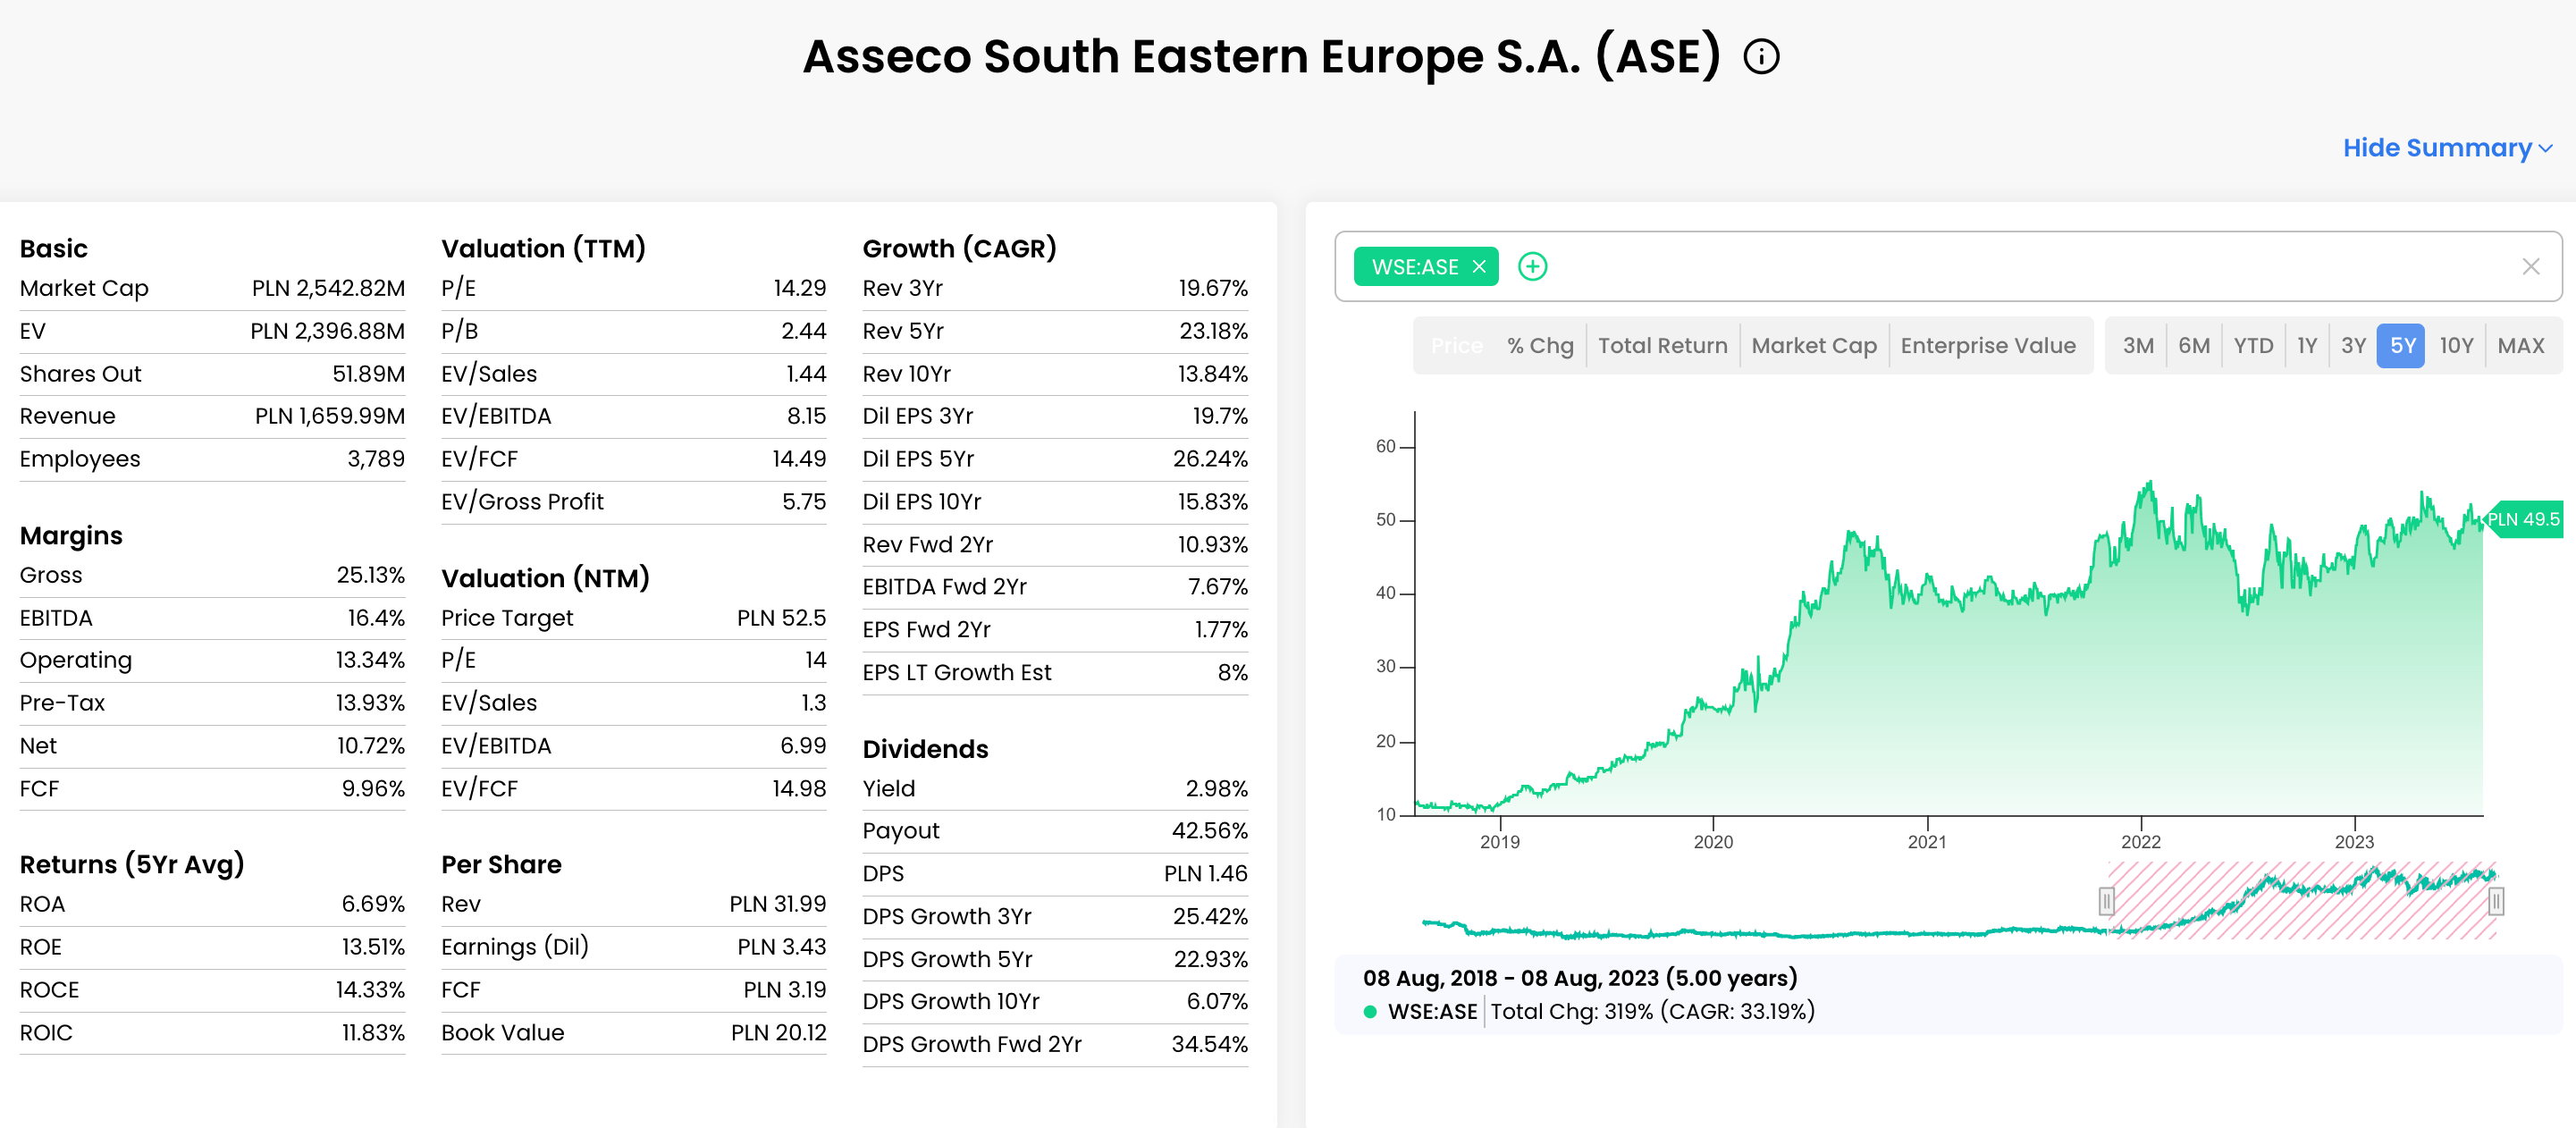Viewport: 2576px width, 1128px height.
Task: Show MAX time range
Action: tap(2520, 346)
